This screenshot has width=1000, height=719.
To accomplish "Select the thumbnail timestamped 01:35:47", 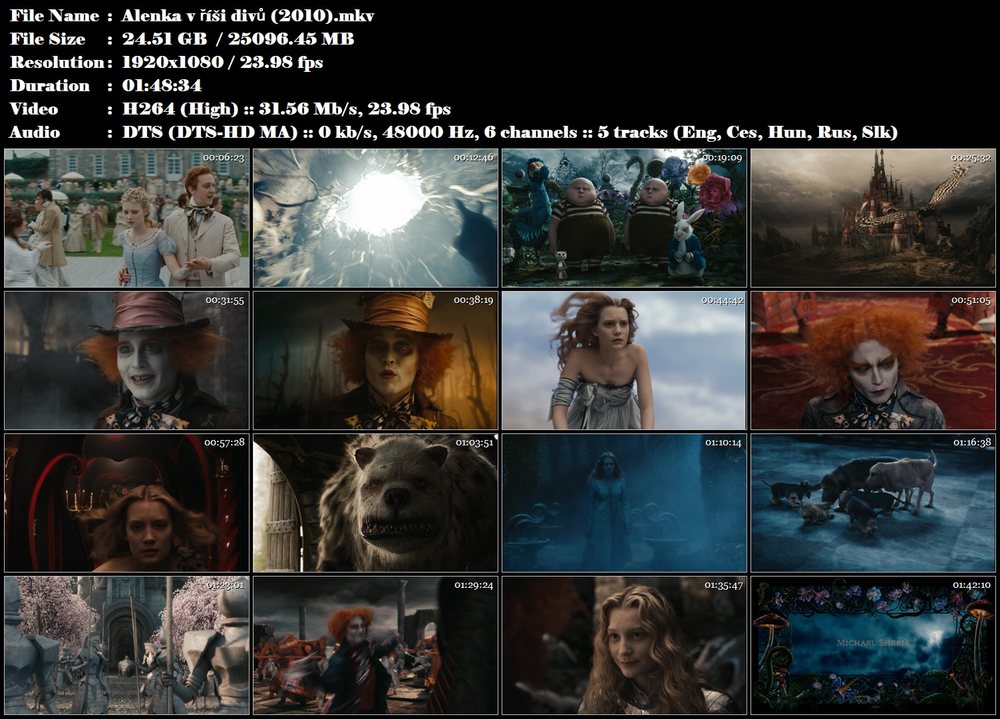I will tap(624, 645).
